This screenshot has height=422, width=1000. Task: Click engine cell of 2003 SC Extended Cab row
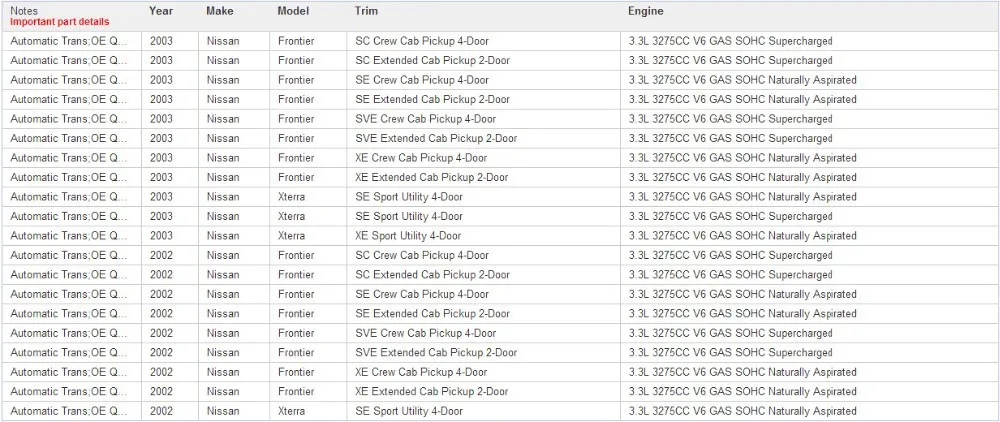(x=809, y=61)
